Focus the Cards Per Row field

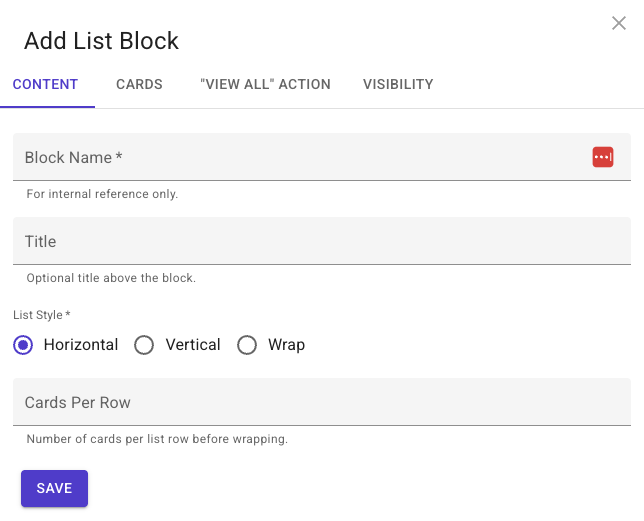pyautogui.click(x=322, y=402)
